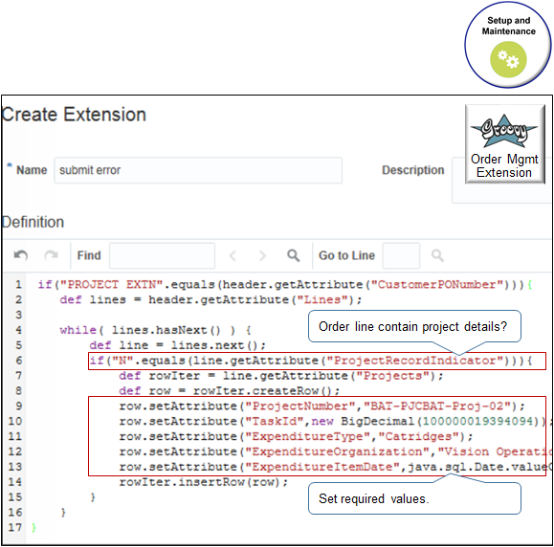This screenshot has width=554, height=547.
Task: Click line number 3 in the gutter
Action: [x=18, y=315]
